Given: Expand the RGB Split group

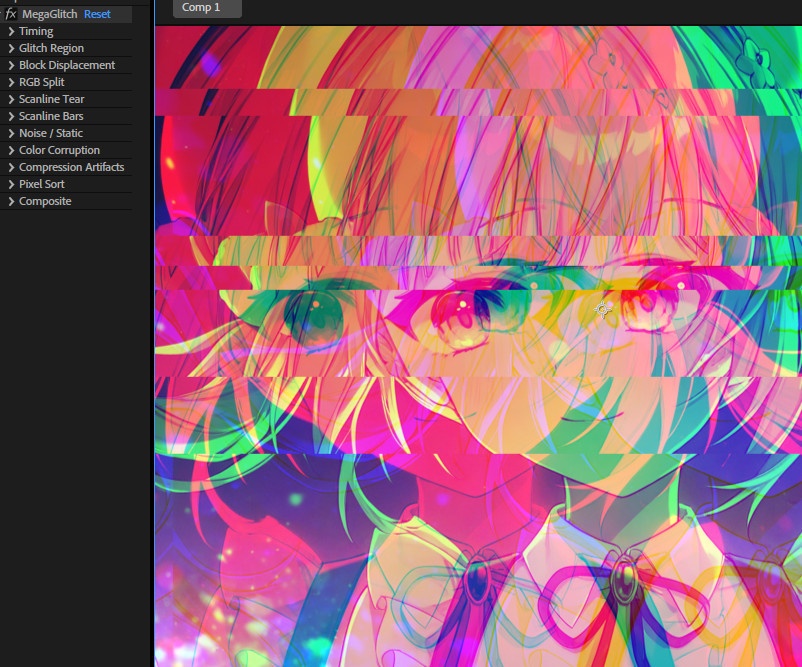Looking at the screenshot, I should 12,82.
